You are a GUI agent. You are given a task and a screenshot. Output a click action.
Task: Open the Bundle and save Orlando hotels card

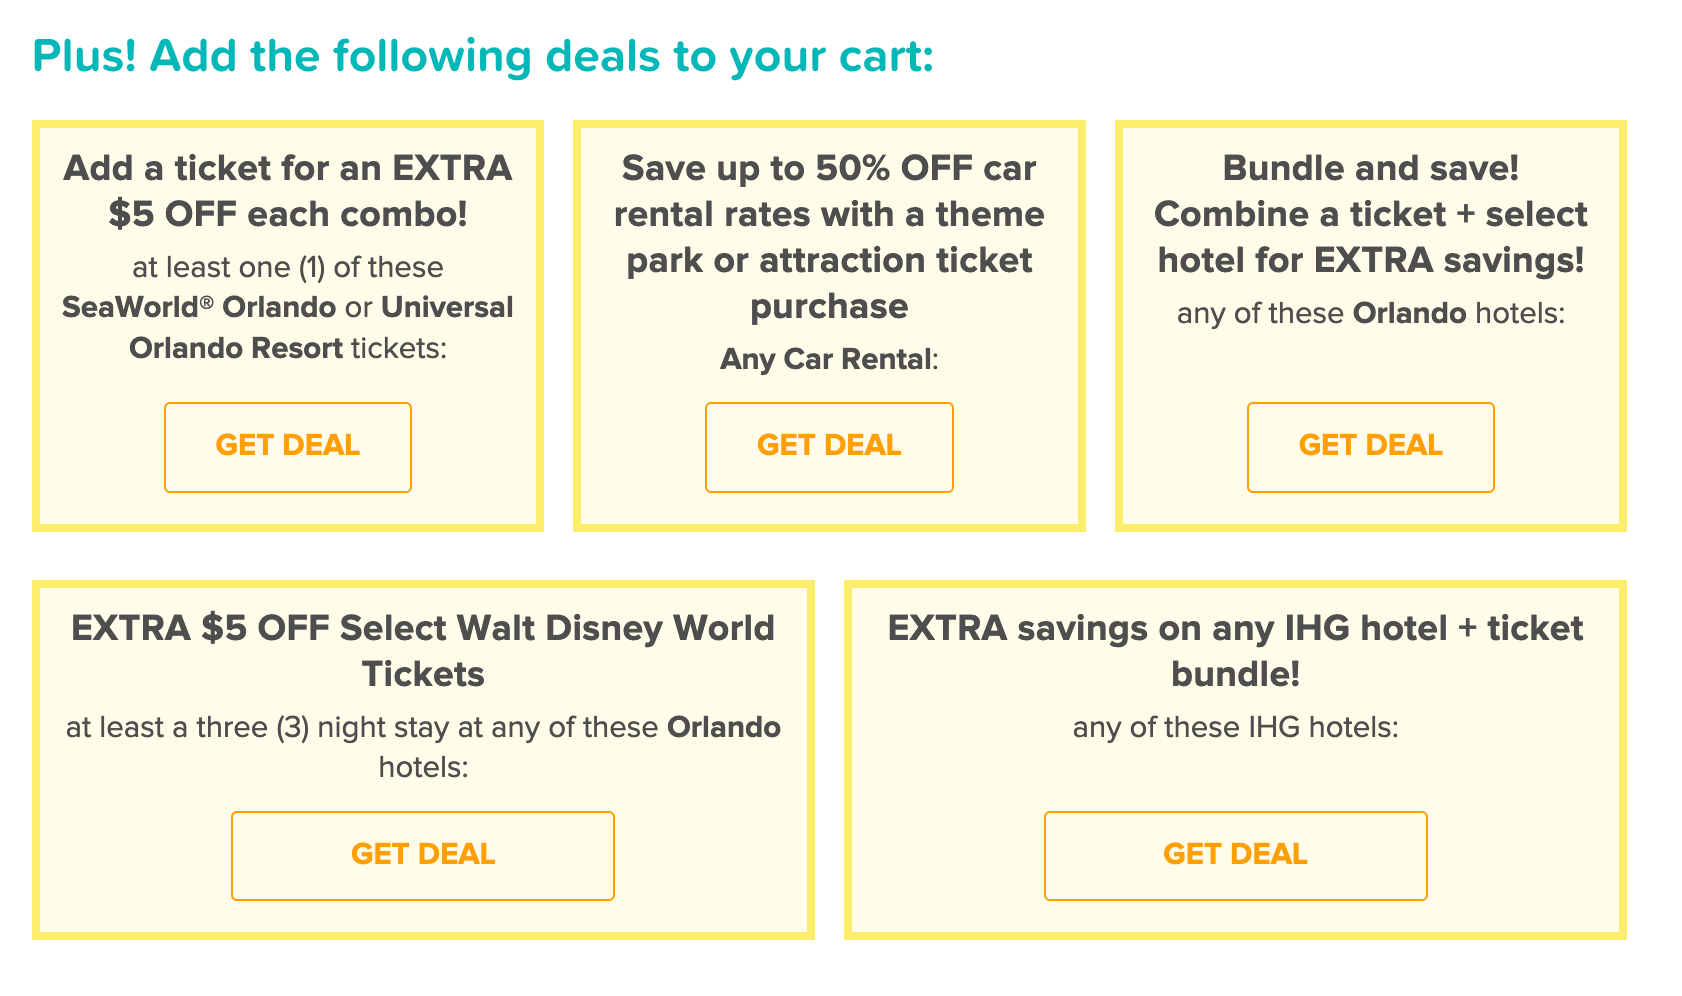pos(1369,325)
